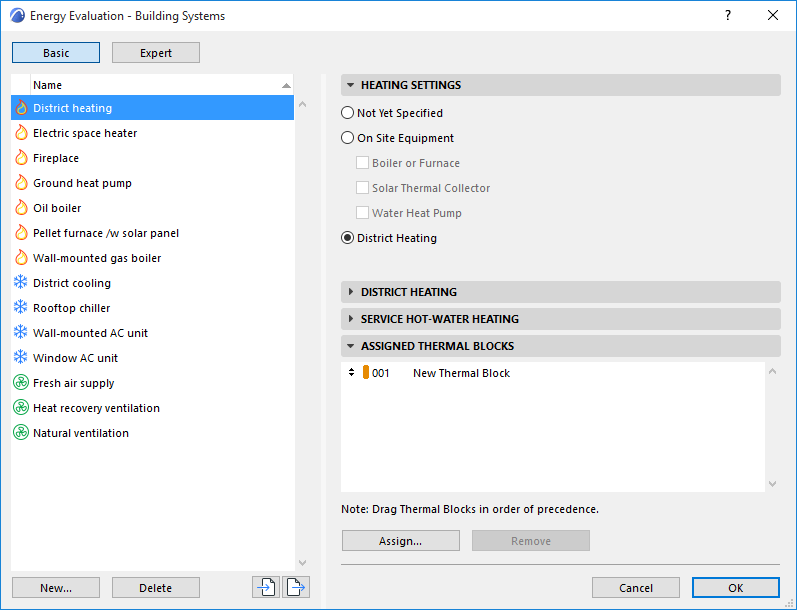Select the Natural ventilation entry
The width and height of the screenshot is (797, 610).
pos(152,432)
